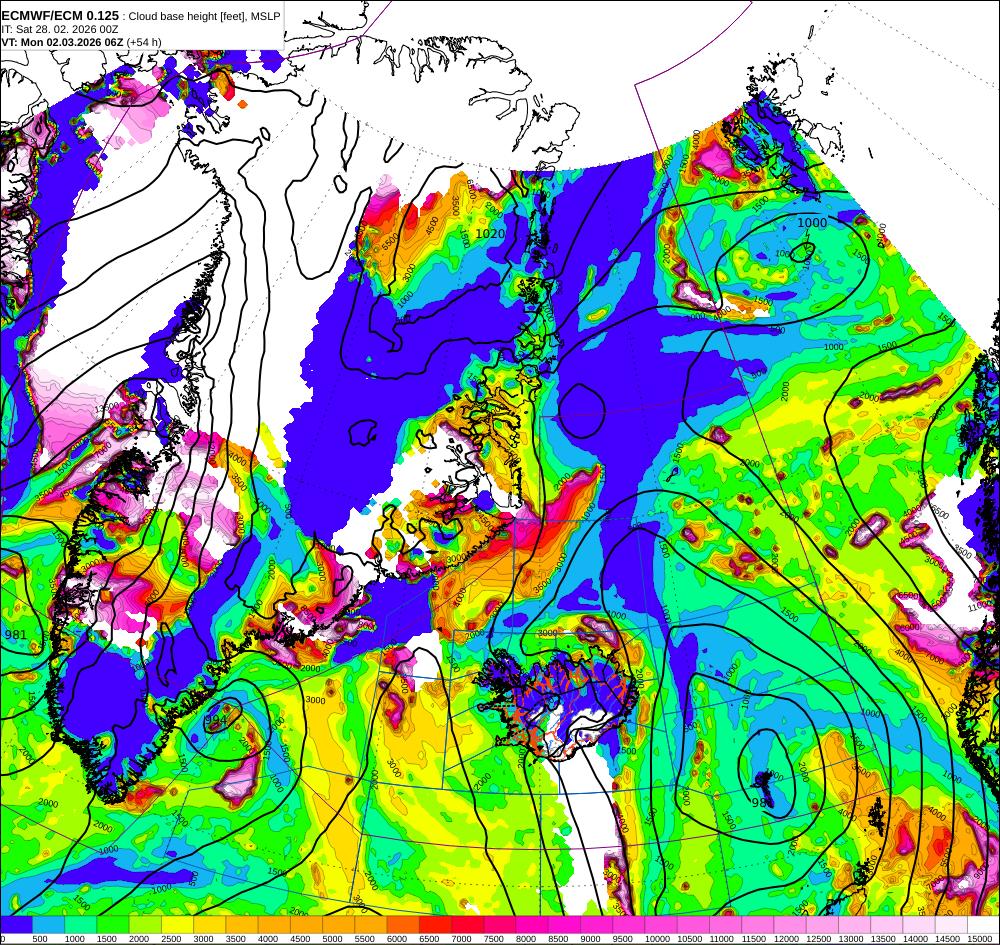Click the 994 low pressure label
The width and height of the screenshot is (1000, 945).
click(x=216, y=720)
